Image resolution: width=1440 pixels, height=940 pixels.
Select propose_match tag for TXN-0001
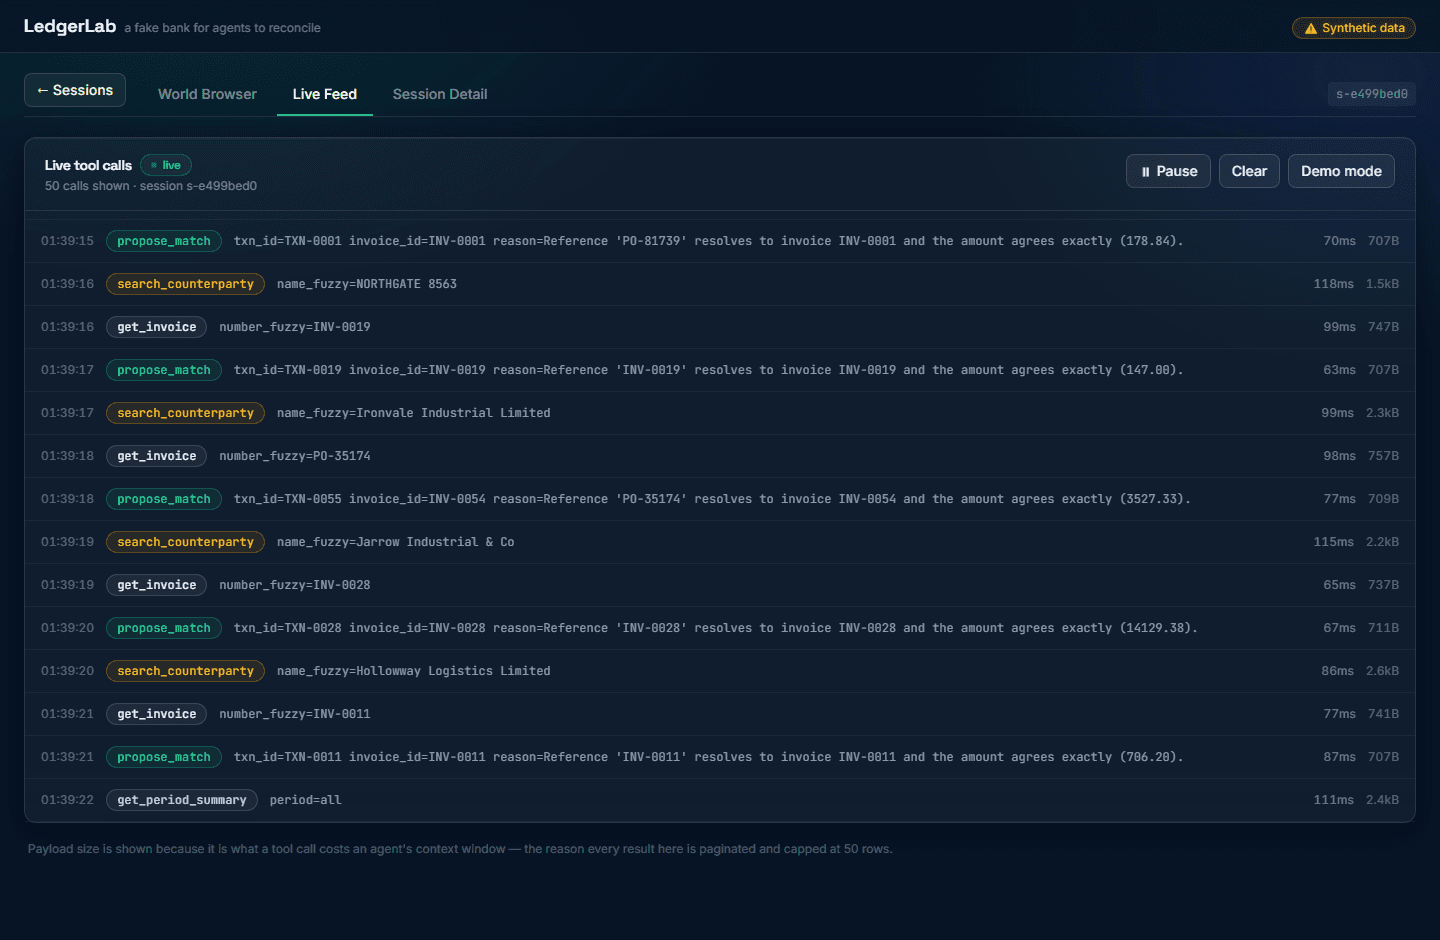click(x=164, y=241)
